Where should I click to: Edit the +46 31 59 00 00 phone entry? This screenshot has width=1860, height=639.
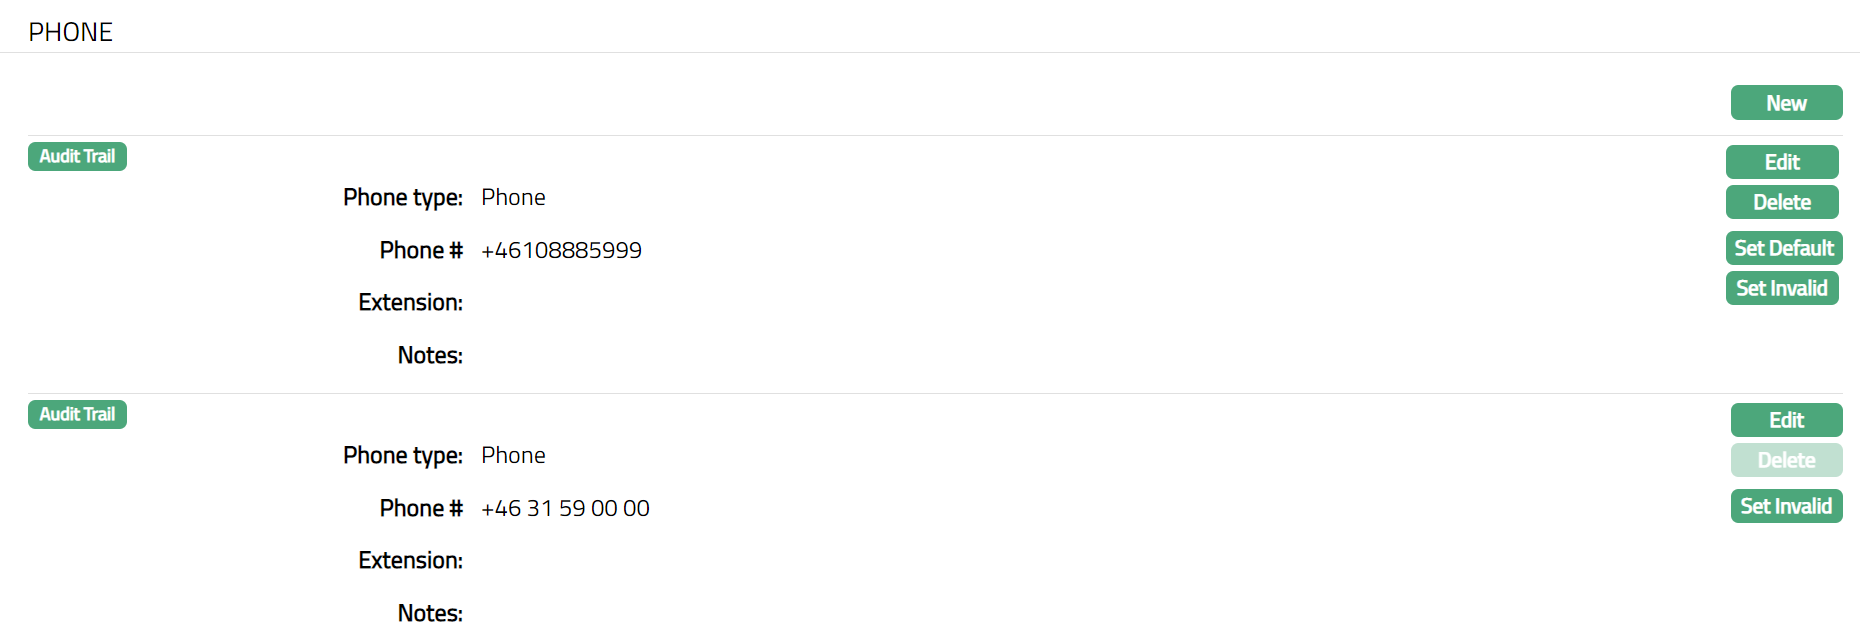coord(1786,420)
